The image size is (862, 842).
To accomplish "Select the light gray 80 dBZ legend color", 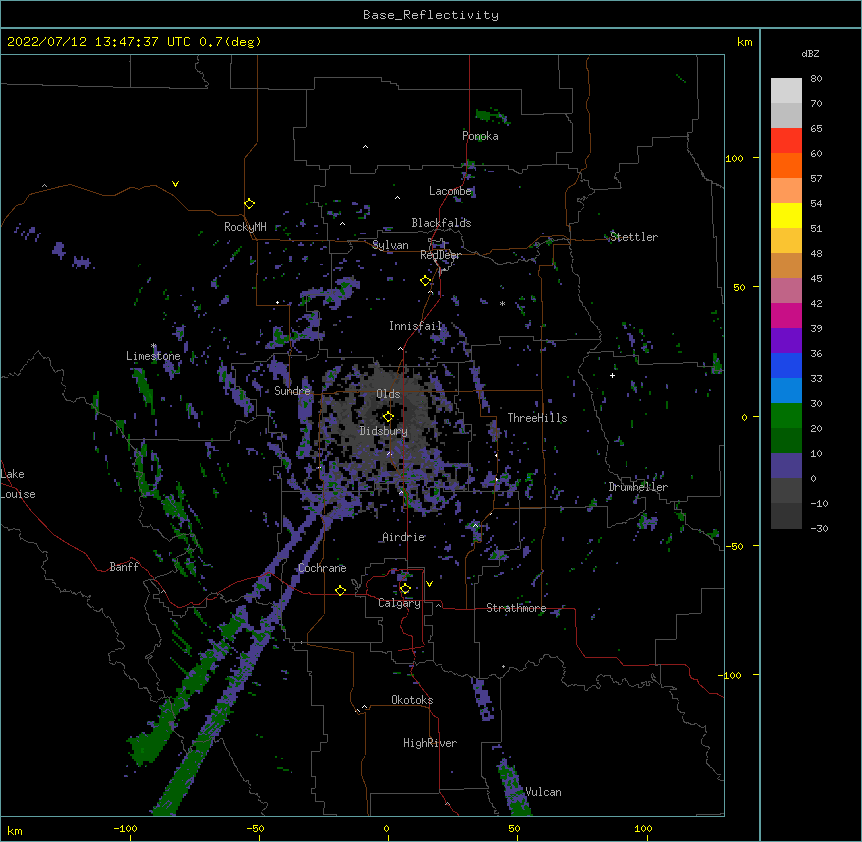I will click(786, 91).
